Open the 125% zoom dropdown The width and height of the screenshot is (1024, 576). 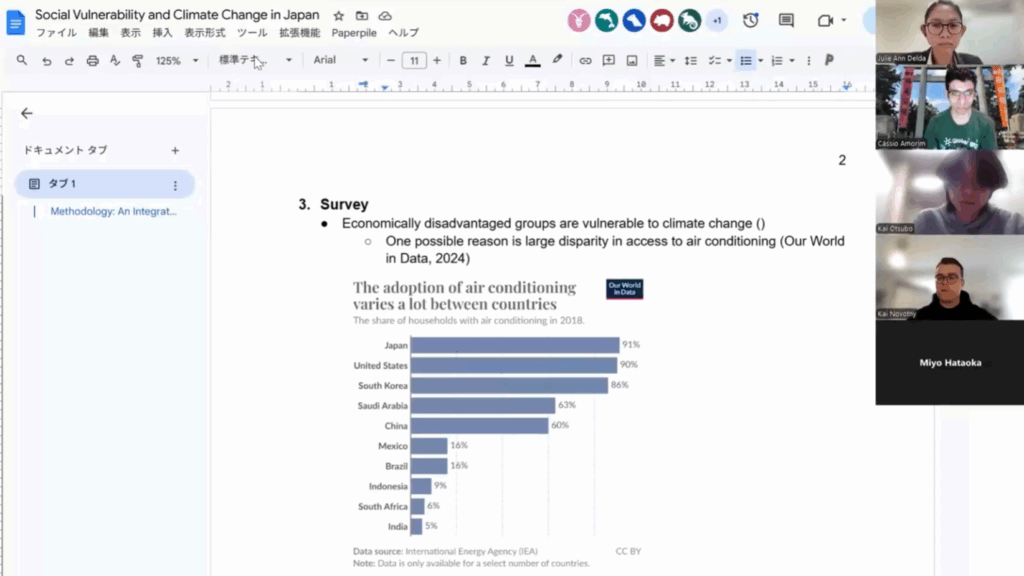pos(177,61)
